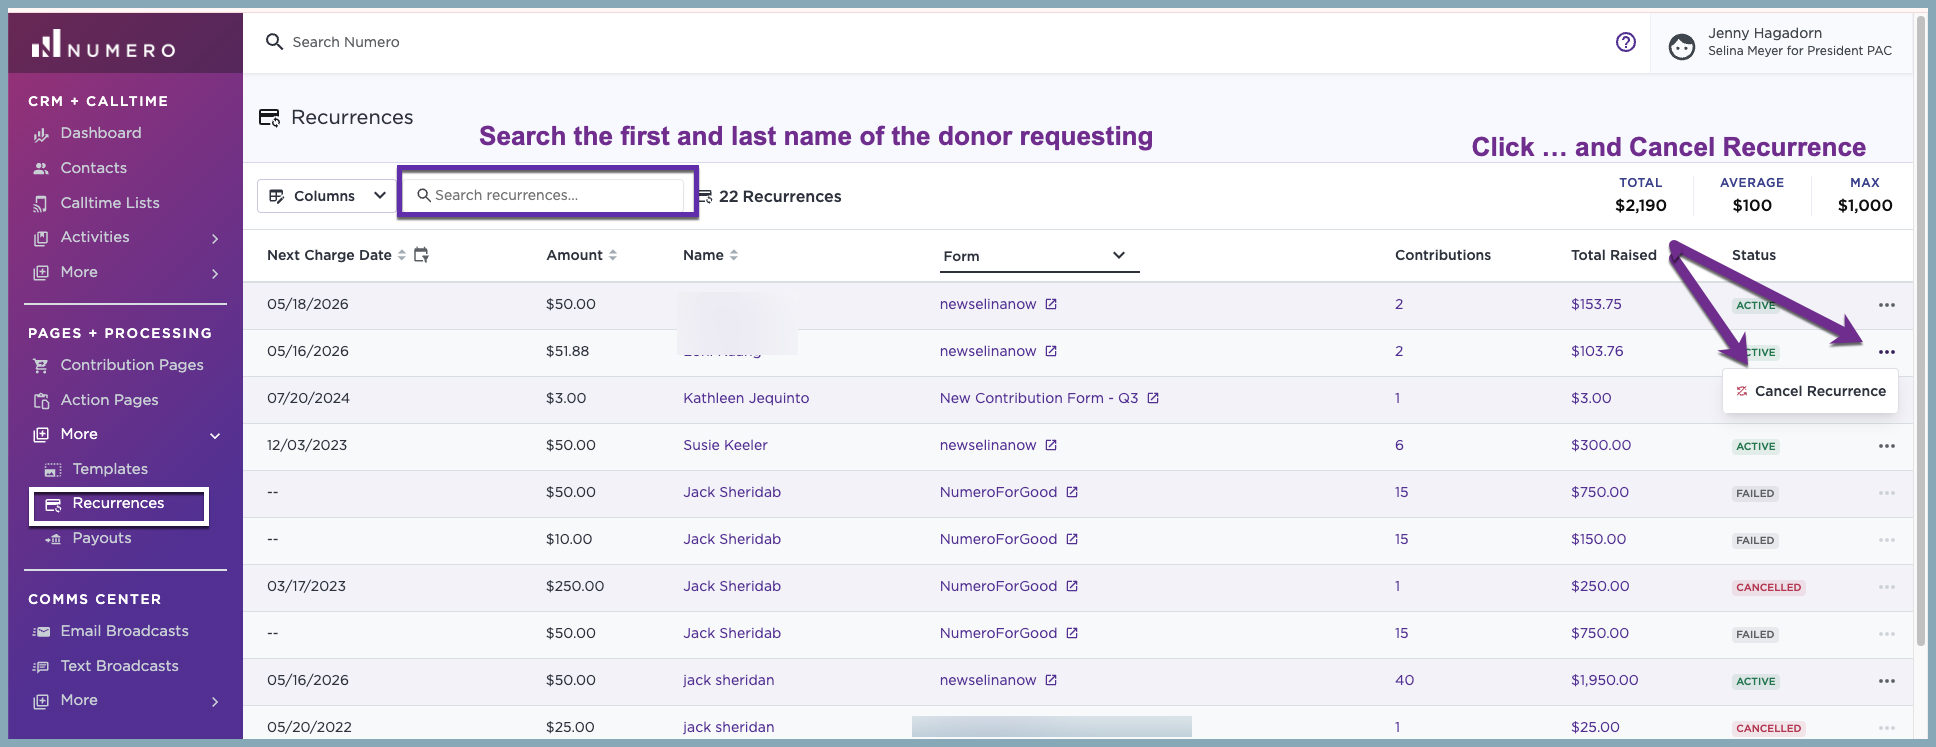Toggle sort on Next Charge Date column
Viewport: 1936px width, 747px height.
tap(401, 255)
